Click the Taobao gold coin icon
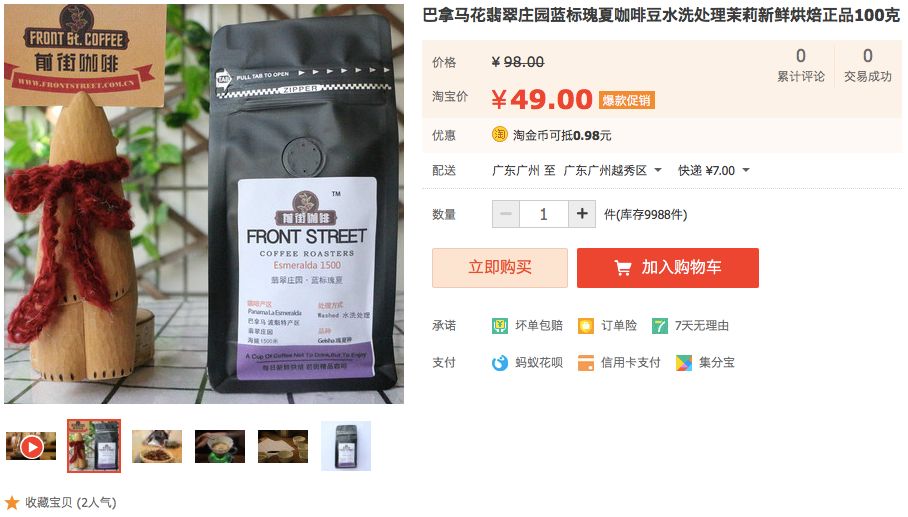908x517 pixels. coord(499,134)
